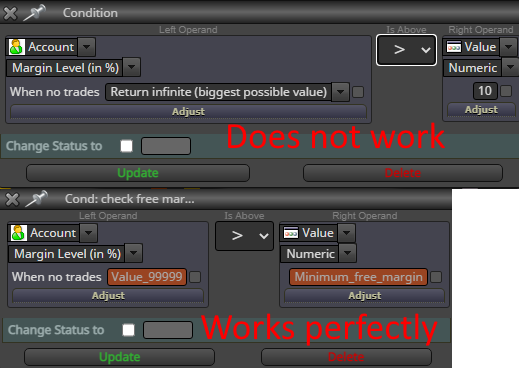Open Is Above operator dropdown in lower panel
Image resolution: width=519 pixels, height=368 pixels.
244,236
